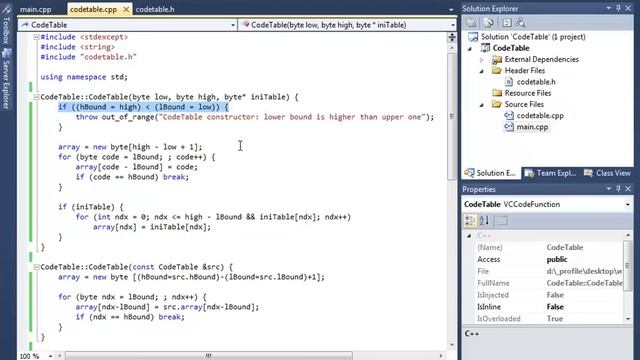Click the Properties grid scroll-down arrow
640x360 pixels.
[x=628, y=319]
